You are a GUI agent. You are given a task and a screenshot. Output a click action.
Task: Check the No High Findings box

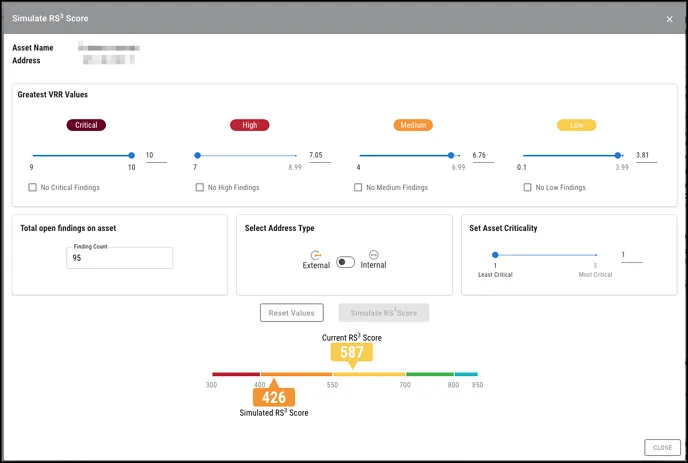click(x=200, y=187)
